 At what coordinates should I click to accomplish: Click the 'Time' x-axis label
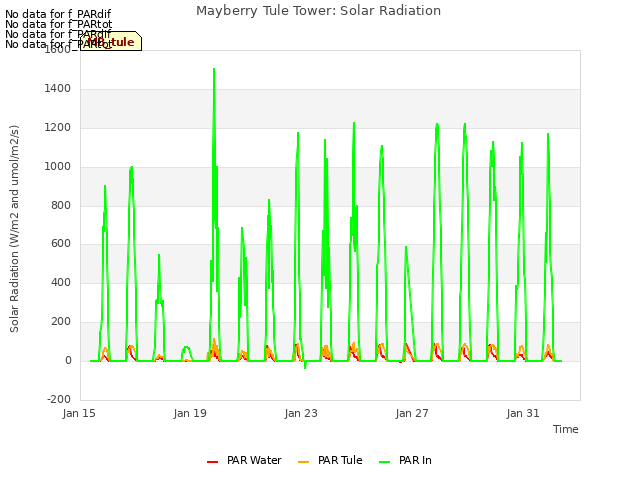click(x=566, y=429)
